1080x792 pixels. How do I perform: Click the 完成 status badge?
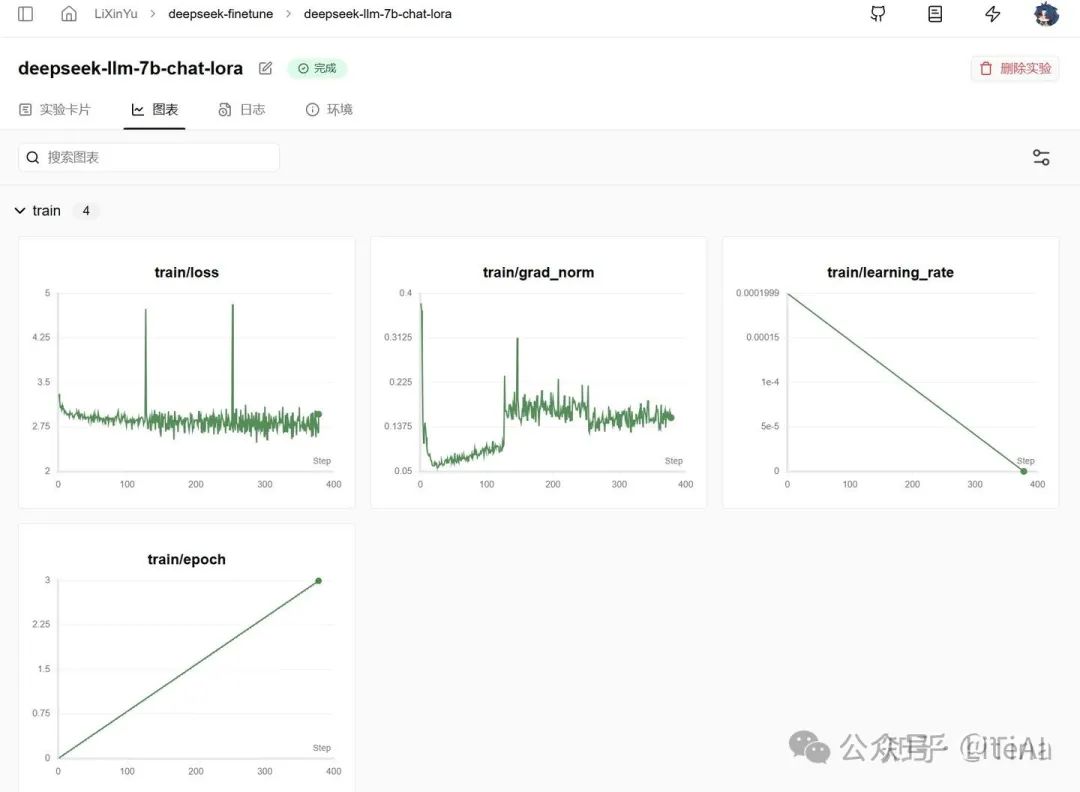coord(318,68)
